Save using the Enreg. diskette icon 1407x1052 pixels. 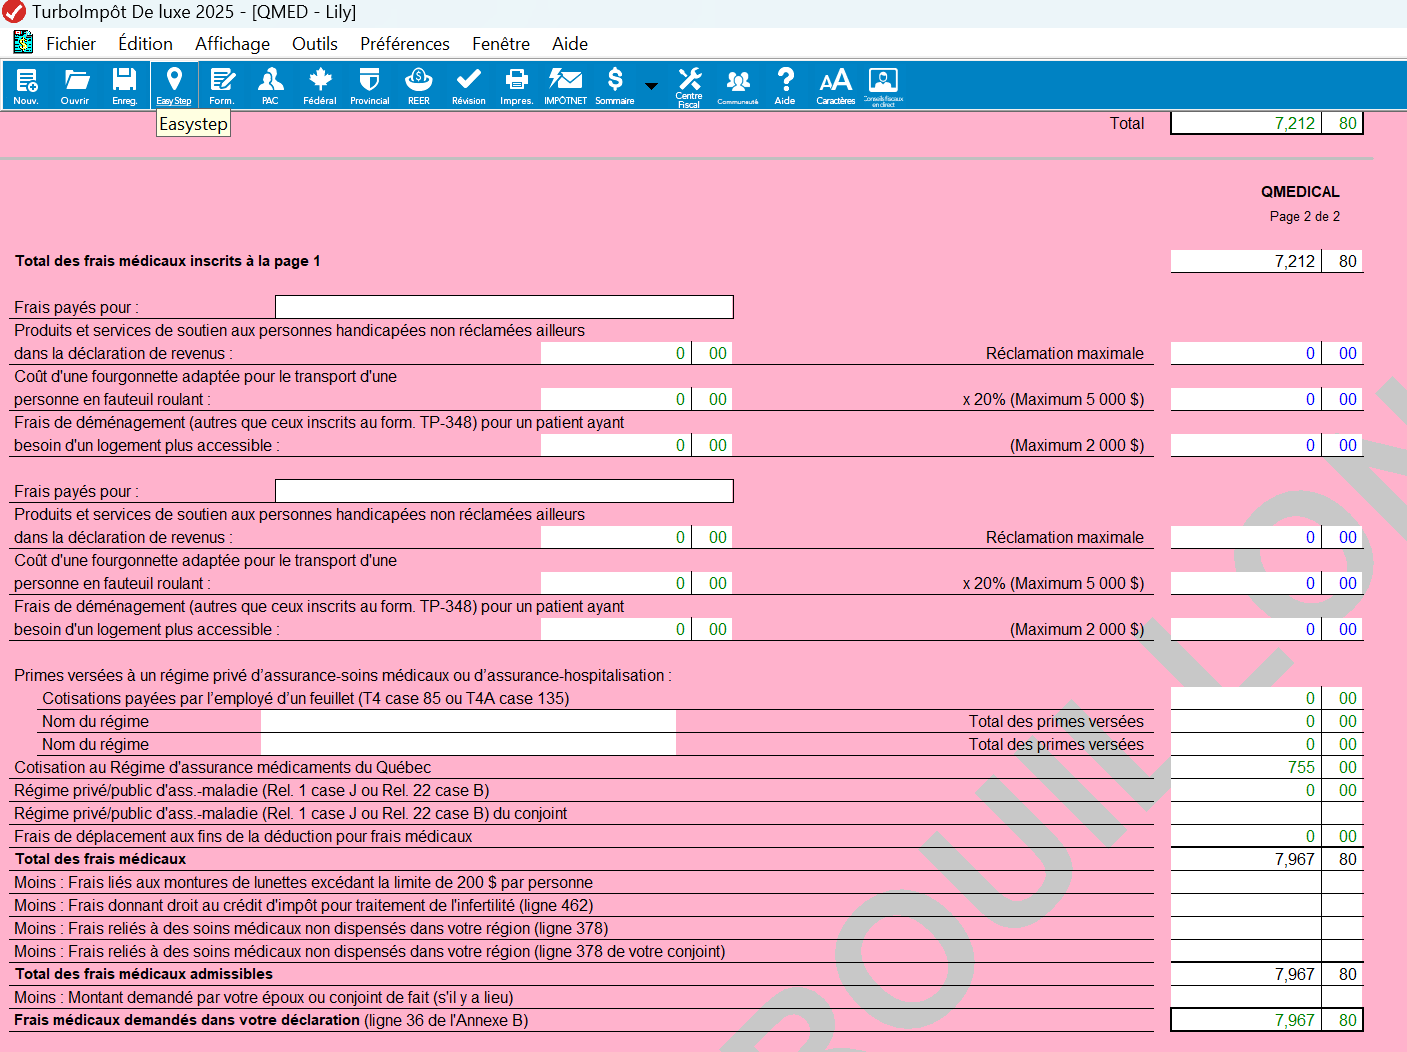pyautogui.click(x=124, y=86)
